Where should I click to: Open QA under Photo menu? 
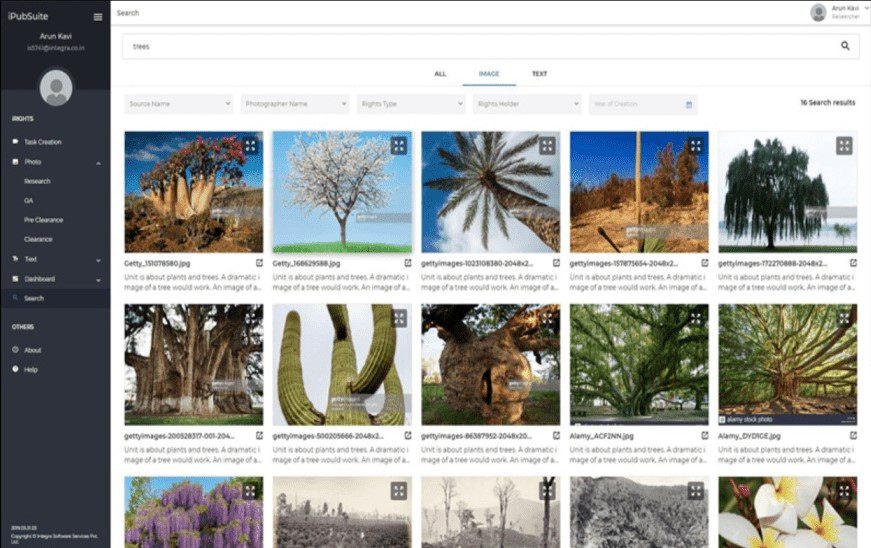tap(28, 200)
